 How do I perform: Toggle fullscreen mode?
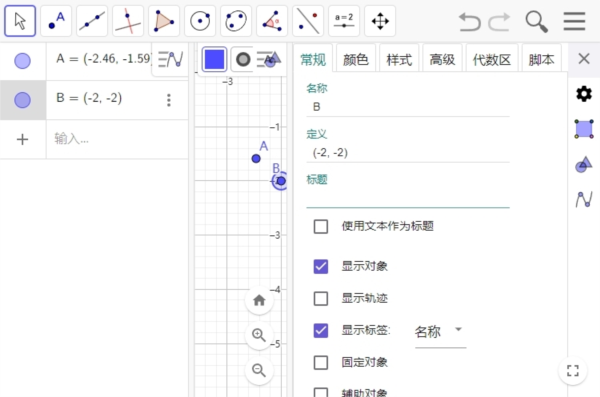pyautogui.click(x=572, y=370)
